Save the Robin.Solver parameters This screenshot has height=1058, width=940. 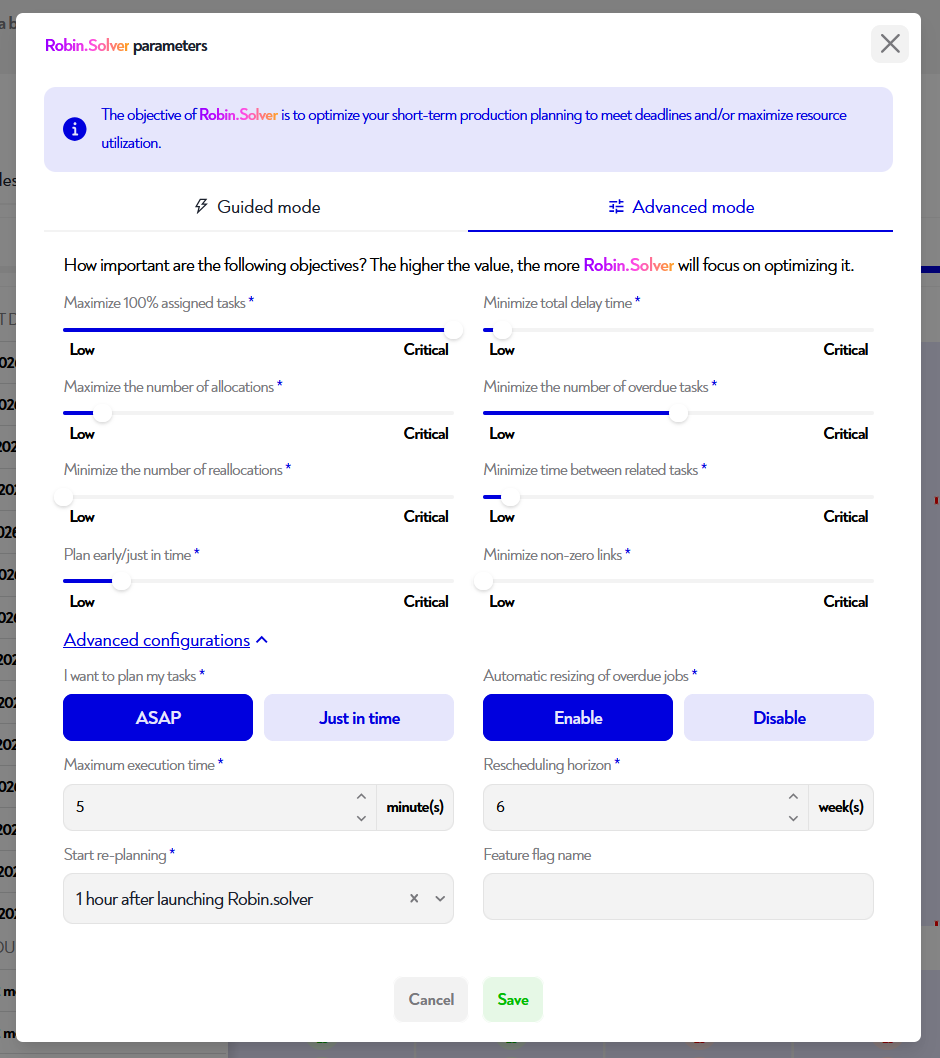pyautogui.click(x=512, y=999)
